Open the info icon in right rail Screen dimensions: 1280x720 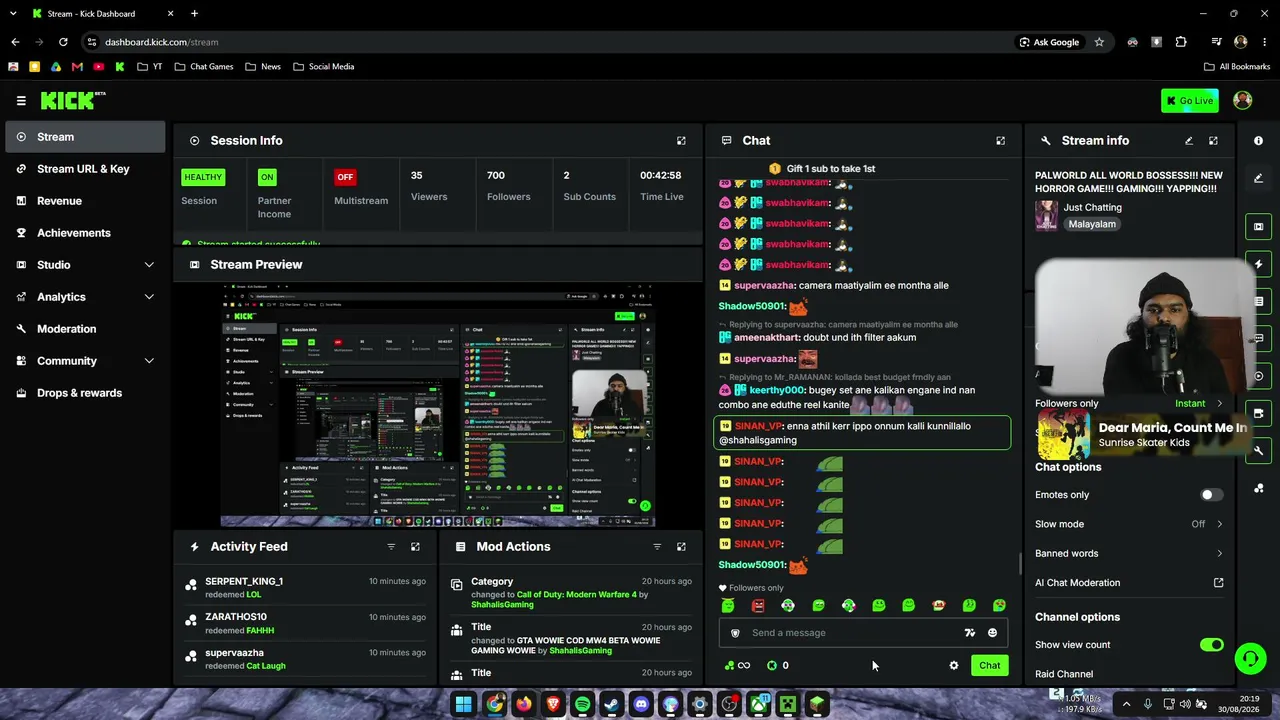1258,141
